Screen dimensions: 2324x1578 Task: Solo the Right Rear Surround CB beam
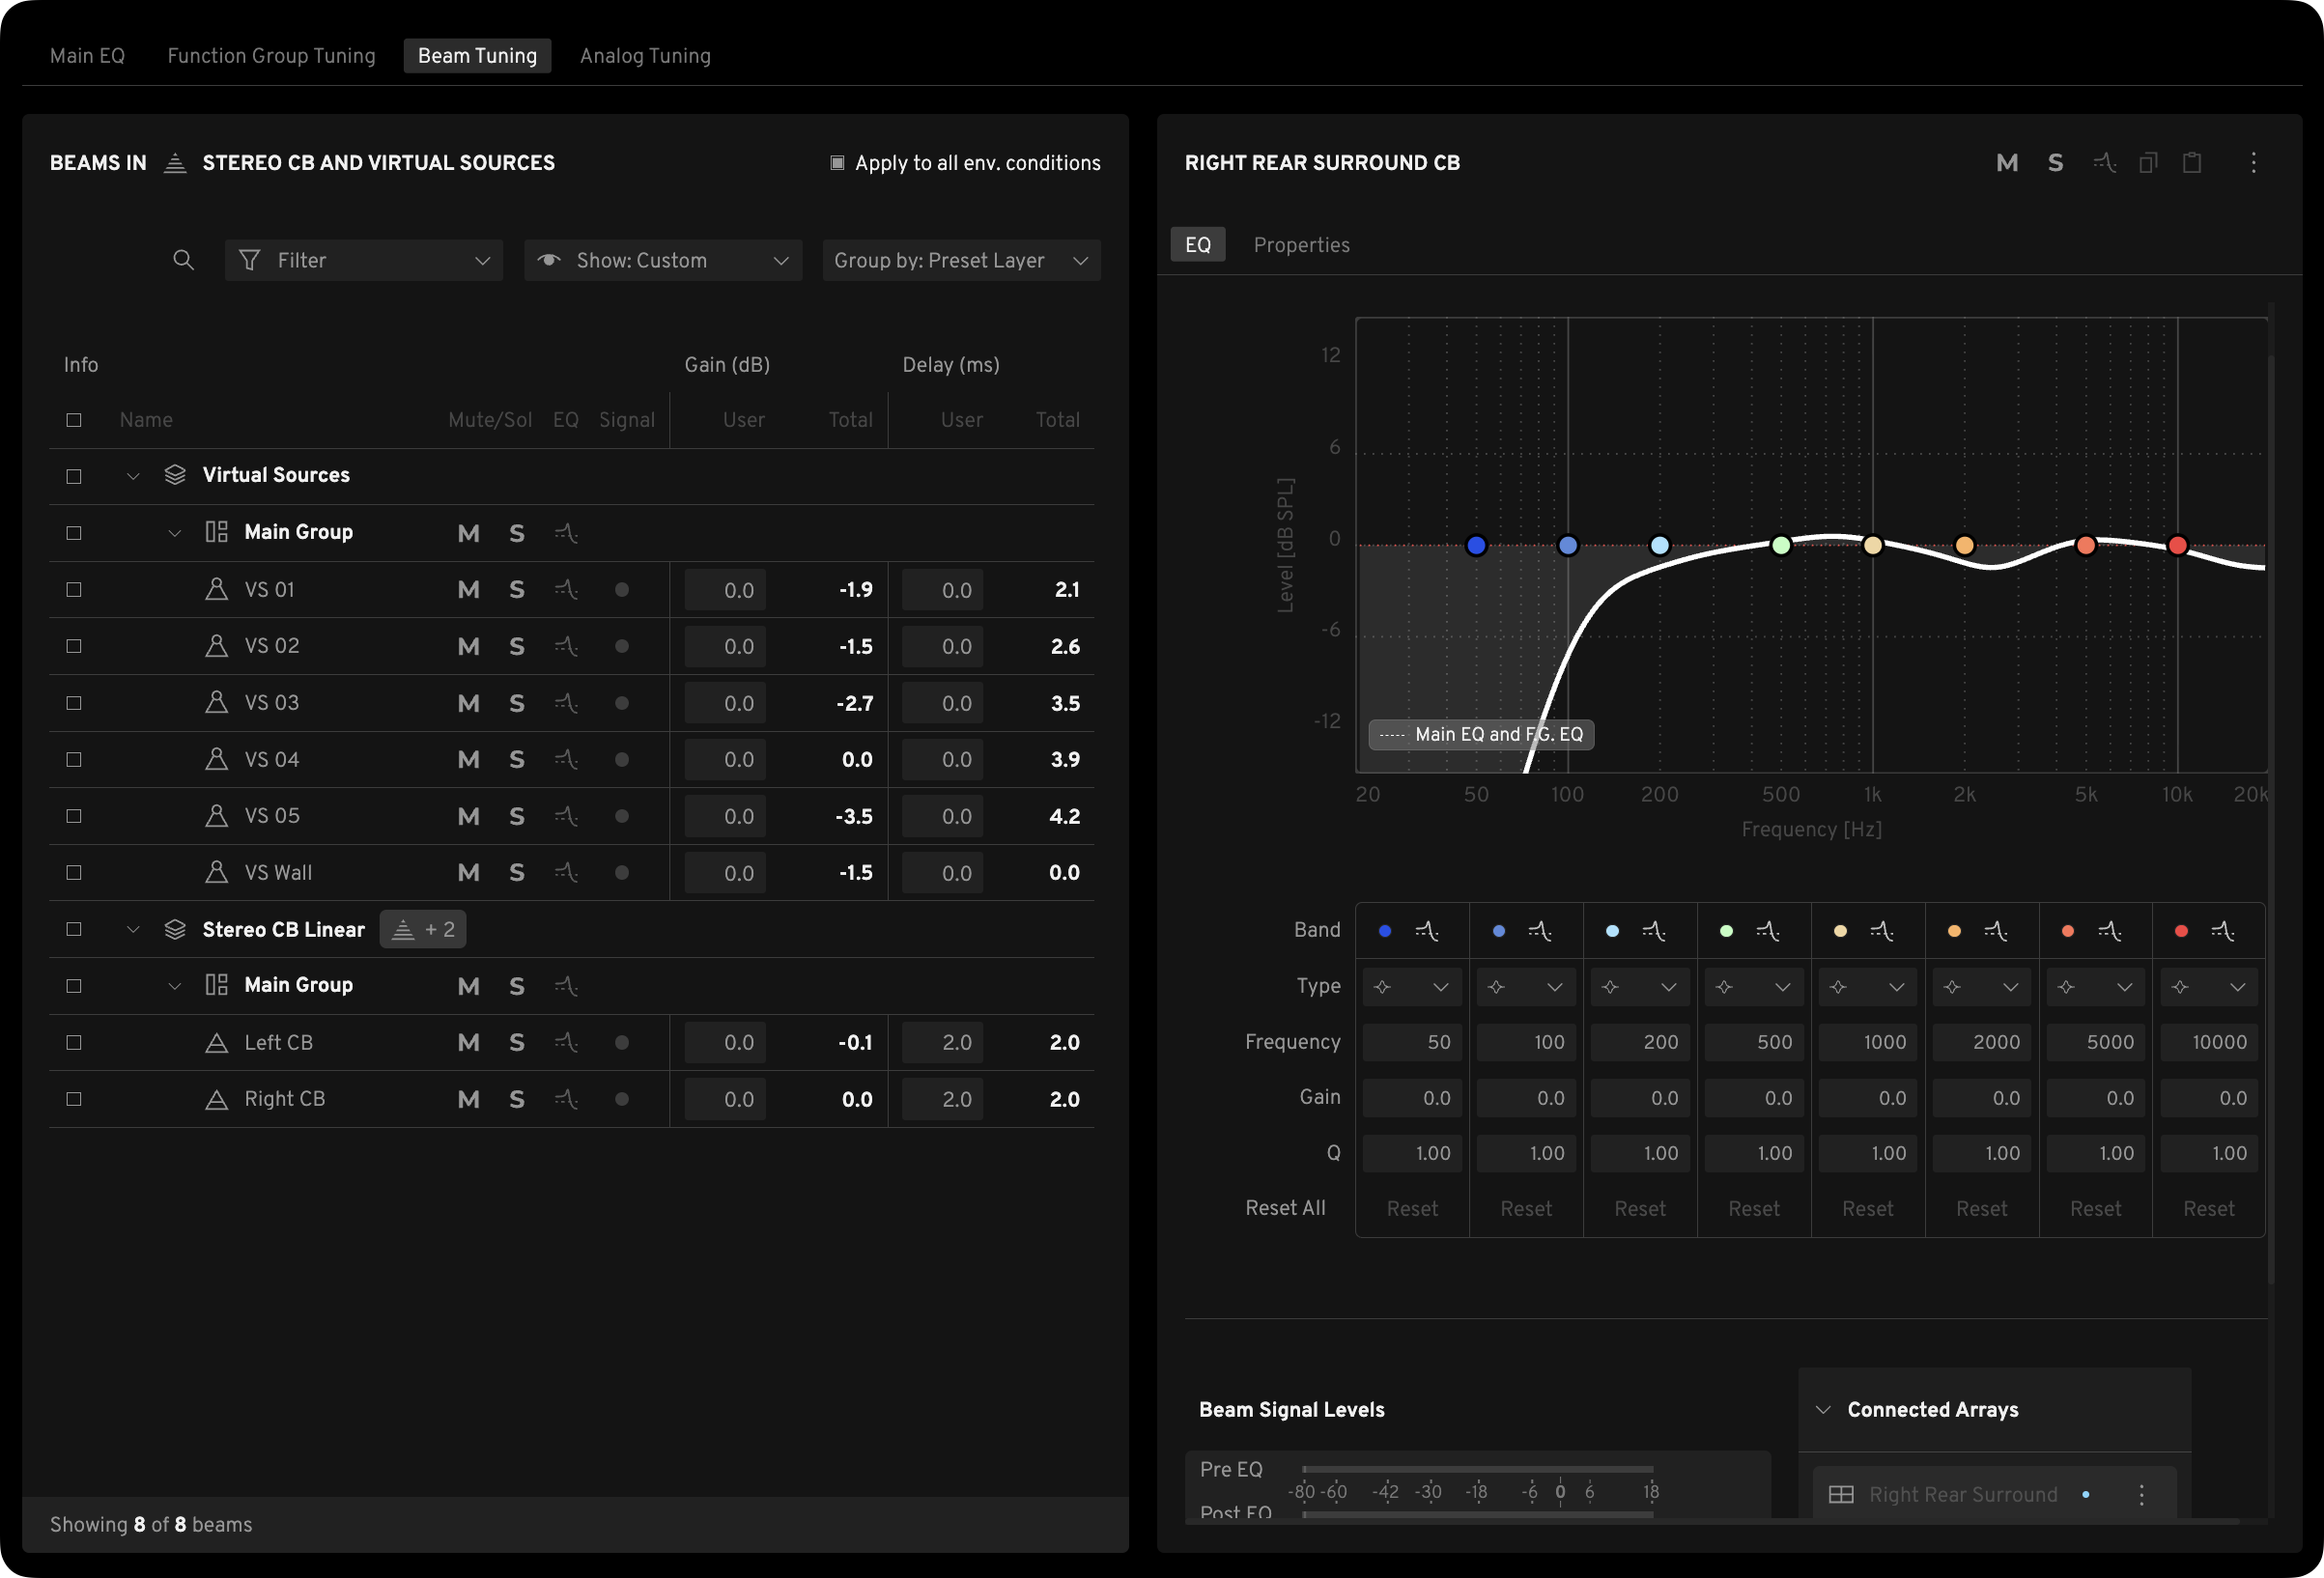click(x=2055, y=163)
